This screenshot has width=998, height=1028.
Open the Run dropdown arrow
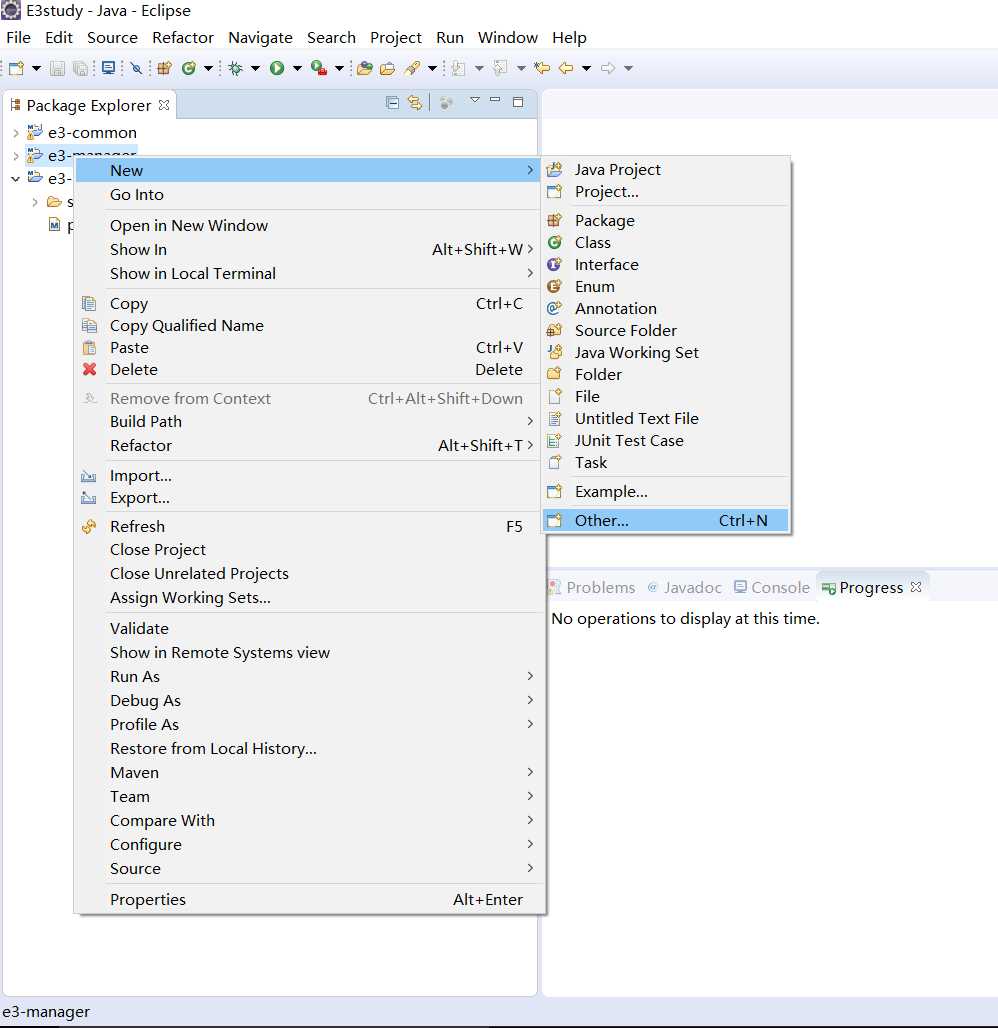click(297, 68)
